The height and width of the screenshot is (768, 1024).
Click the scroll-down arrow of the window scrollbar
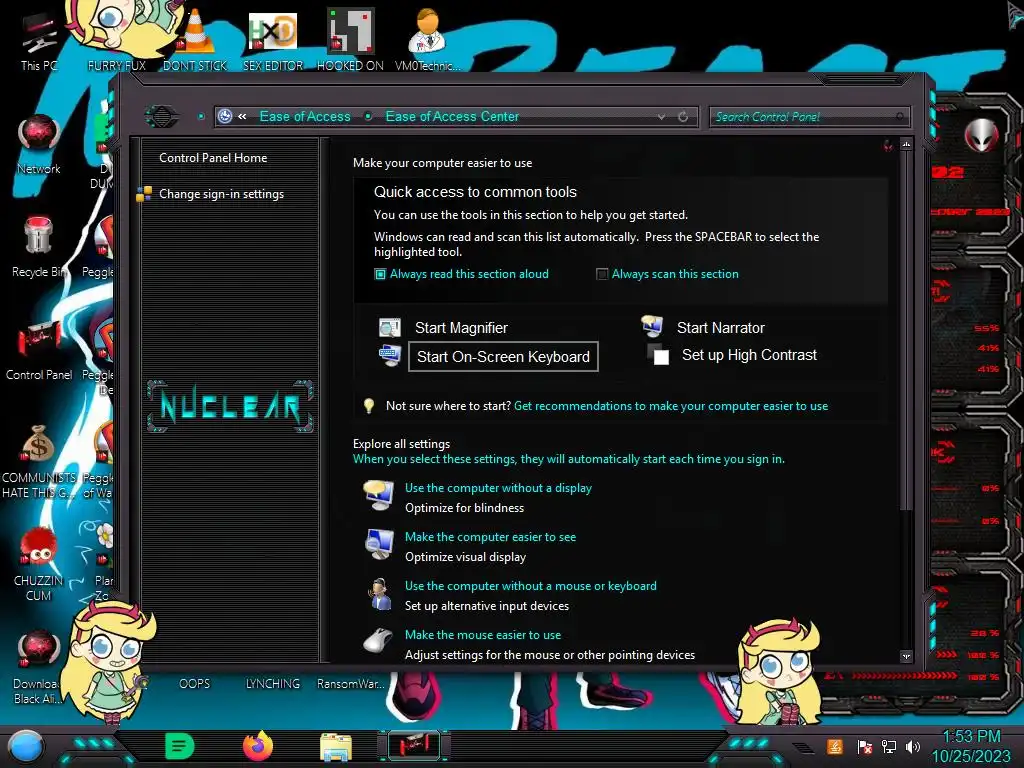[x=906, y=656]
